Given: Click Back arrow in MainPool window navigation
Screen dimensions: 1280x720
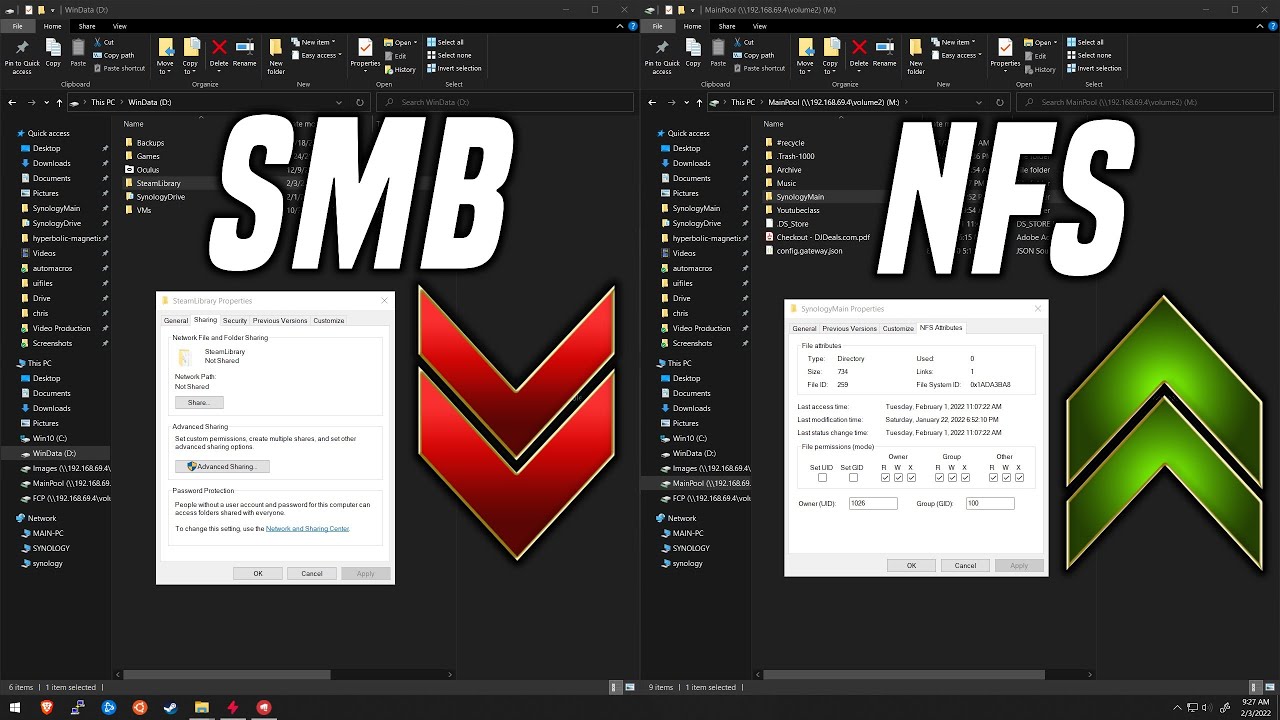Looking at the screenshot, I should point(652,102).
